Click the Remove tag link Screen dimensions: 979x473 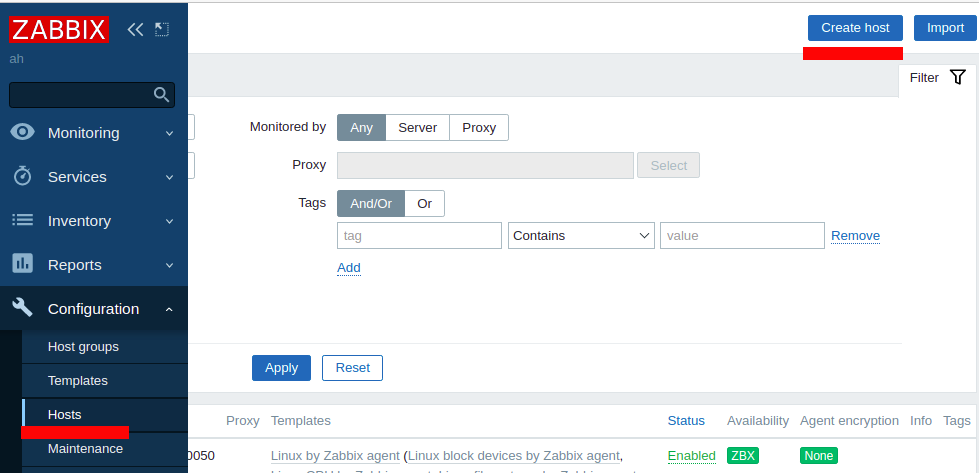coord(855,236)
